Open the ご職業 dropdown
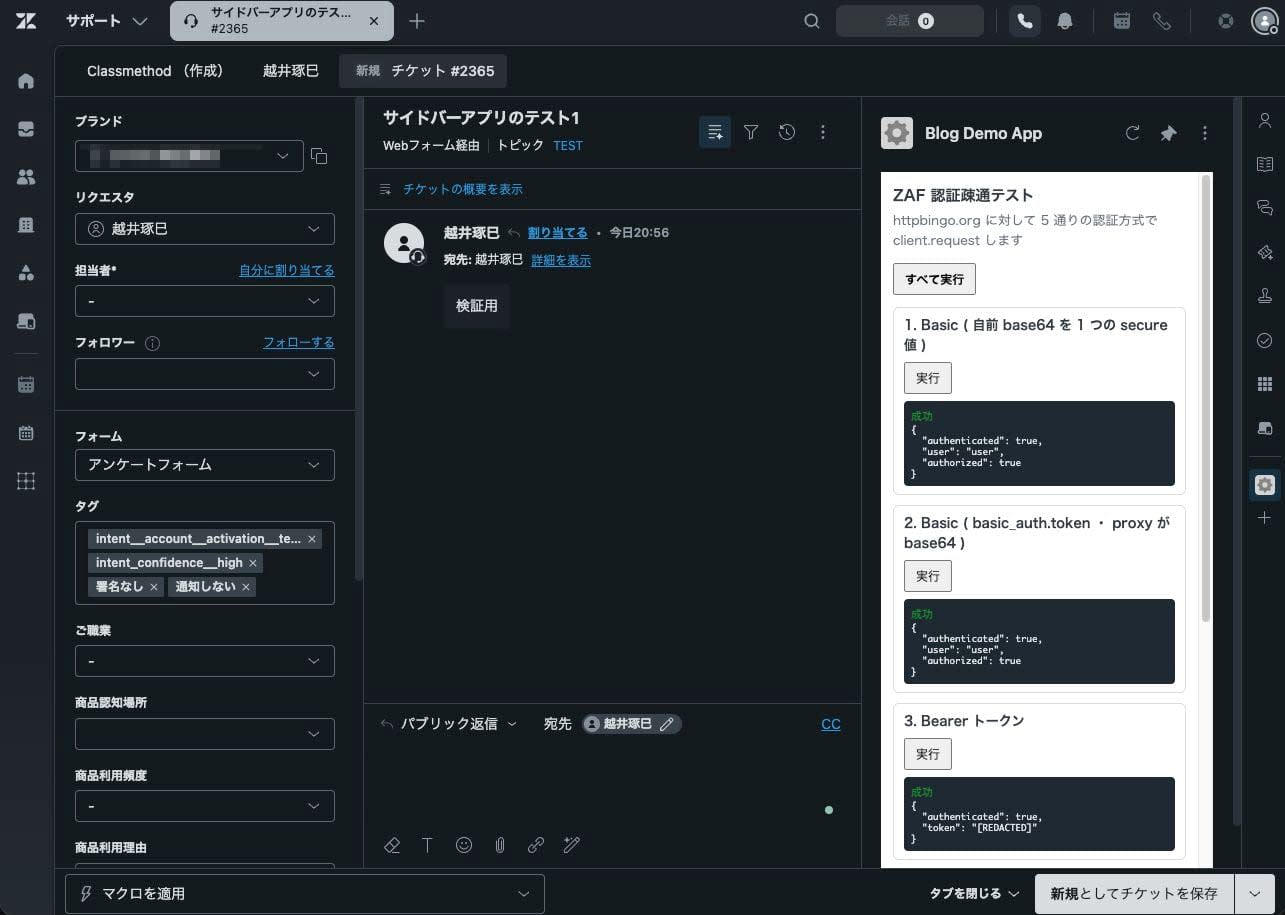The width and height of the screenshot is (1285, 915). (x=205, y=661)
